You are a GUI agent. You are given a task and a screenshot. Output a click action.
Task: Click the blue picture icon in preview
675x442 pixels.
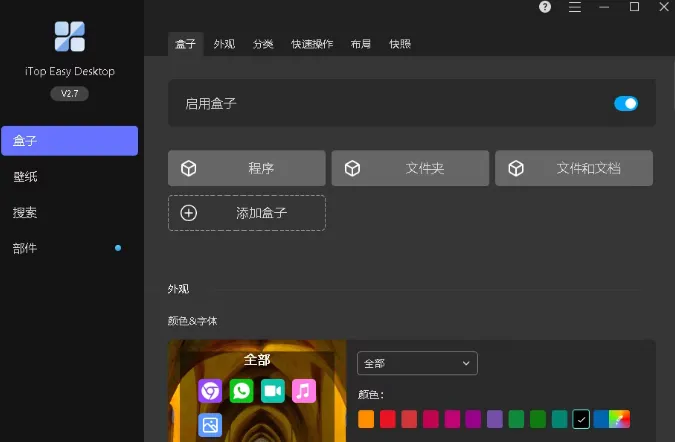210,425
